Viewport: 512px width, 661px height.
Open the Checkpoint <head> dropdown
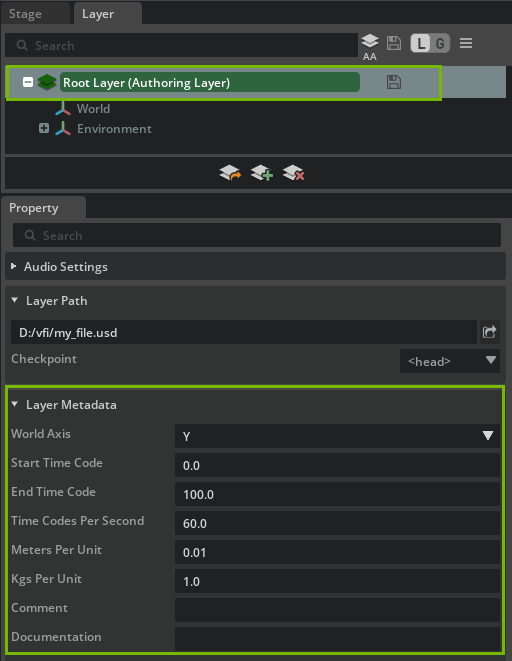click(450, 361)
